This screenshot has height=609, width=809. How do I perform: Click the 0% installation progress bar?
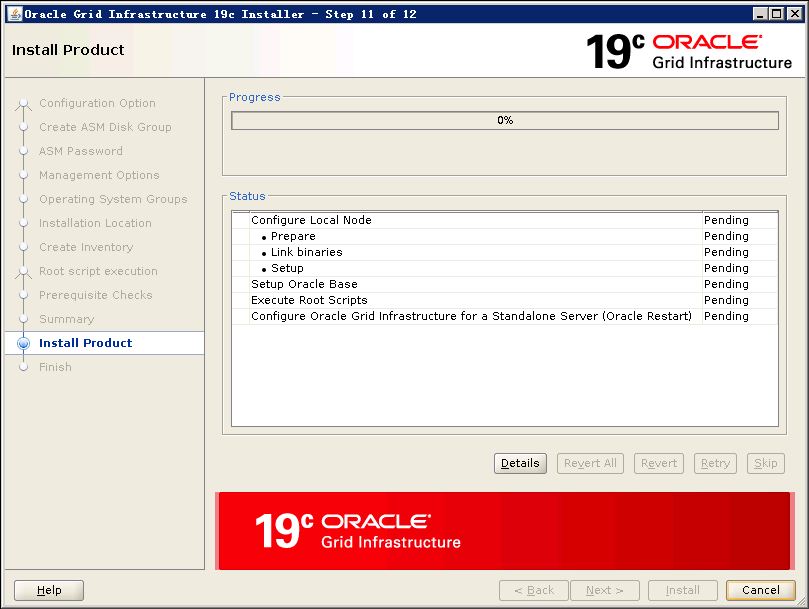pos(505,120)
